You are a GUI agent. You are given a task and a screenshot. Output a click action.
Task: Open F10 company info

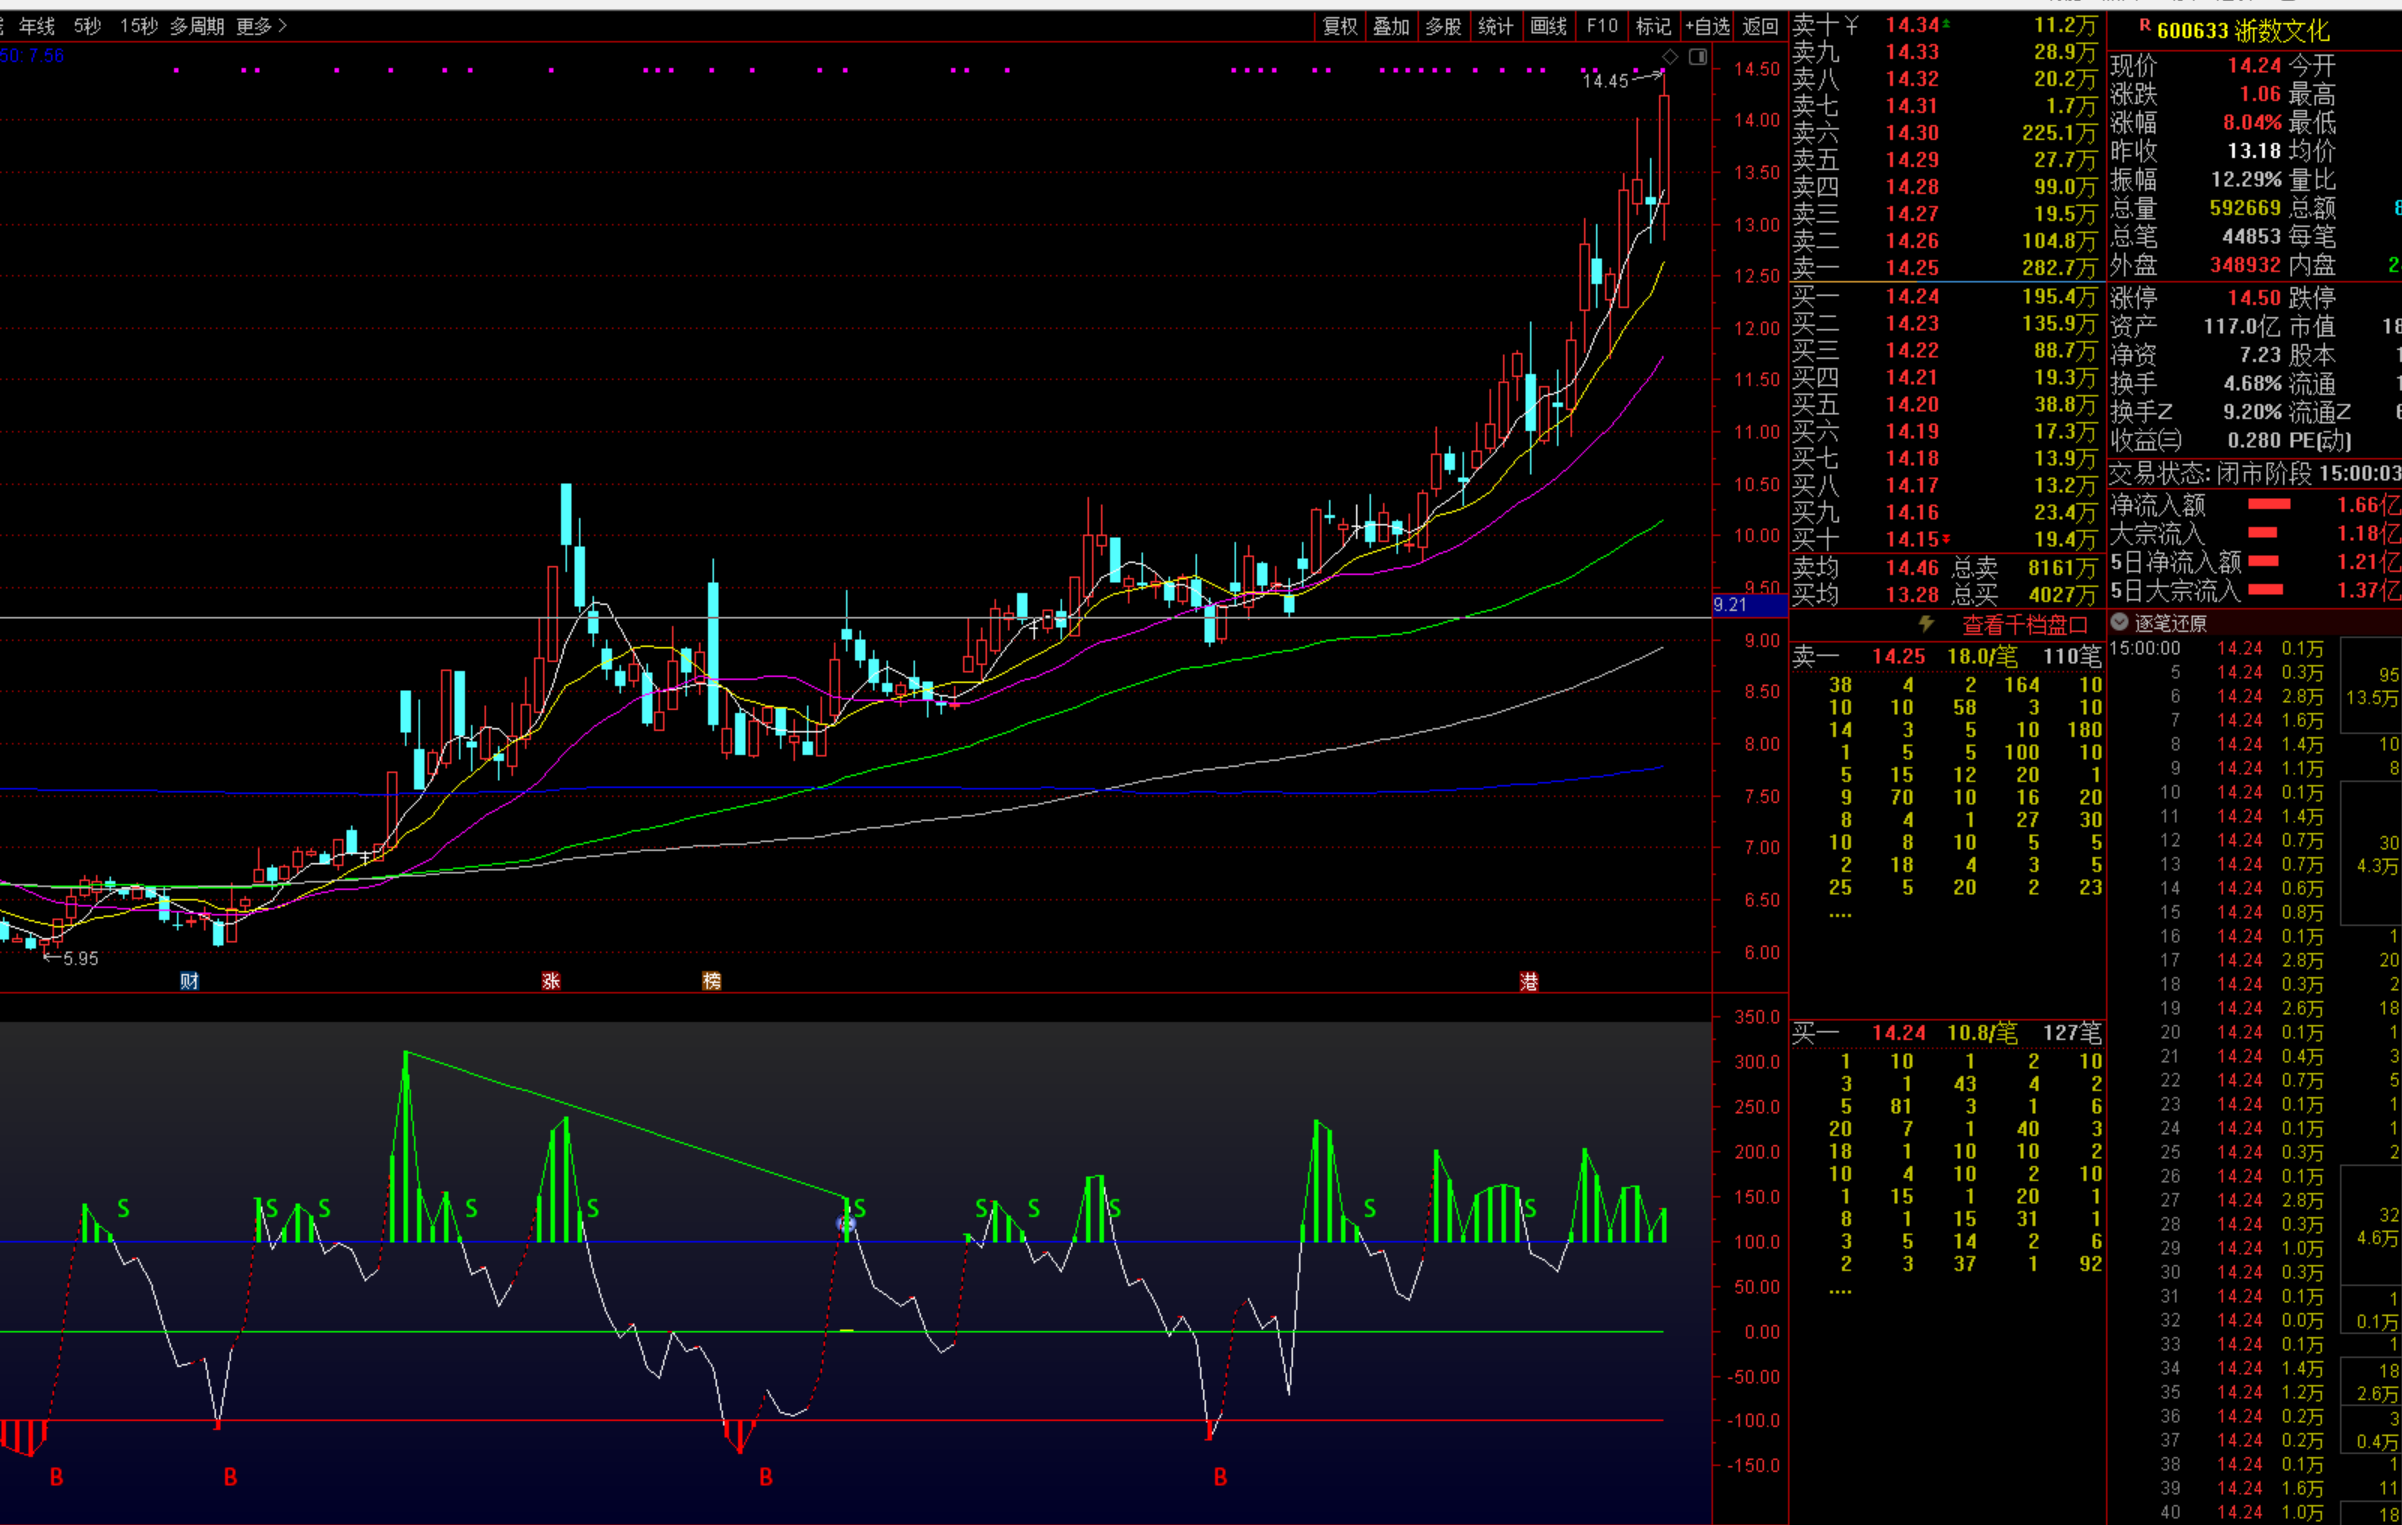(1601, 27)
